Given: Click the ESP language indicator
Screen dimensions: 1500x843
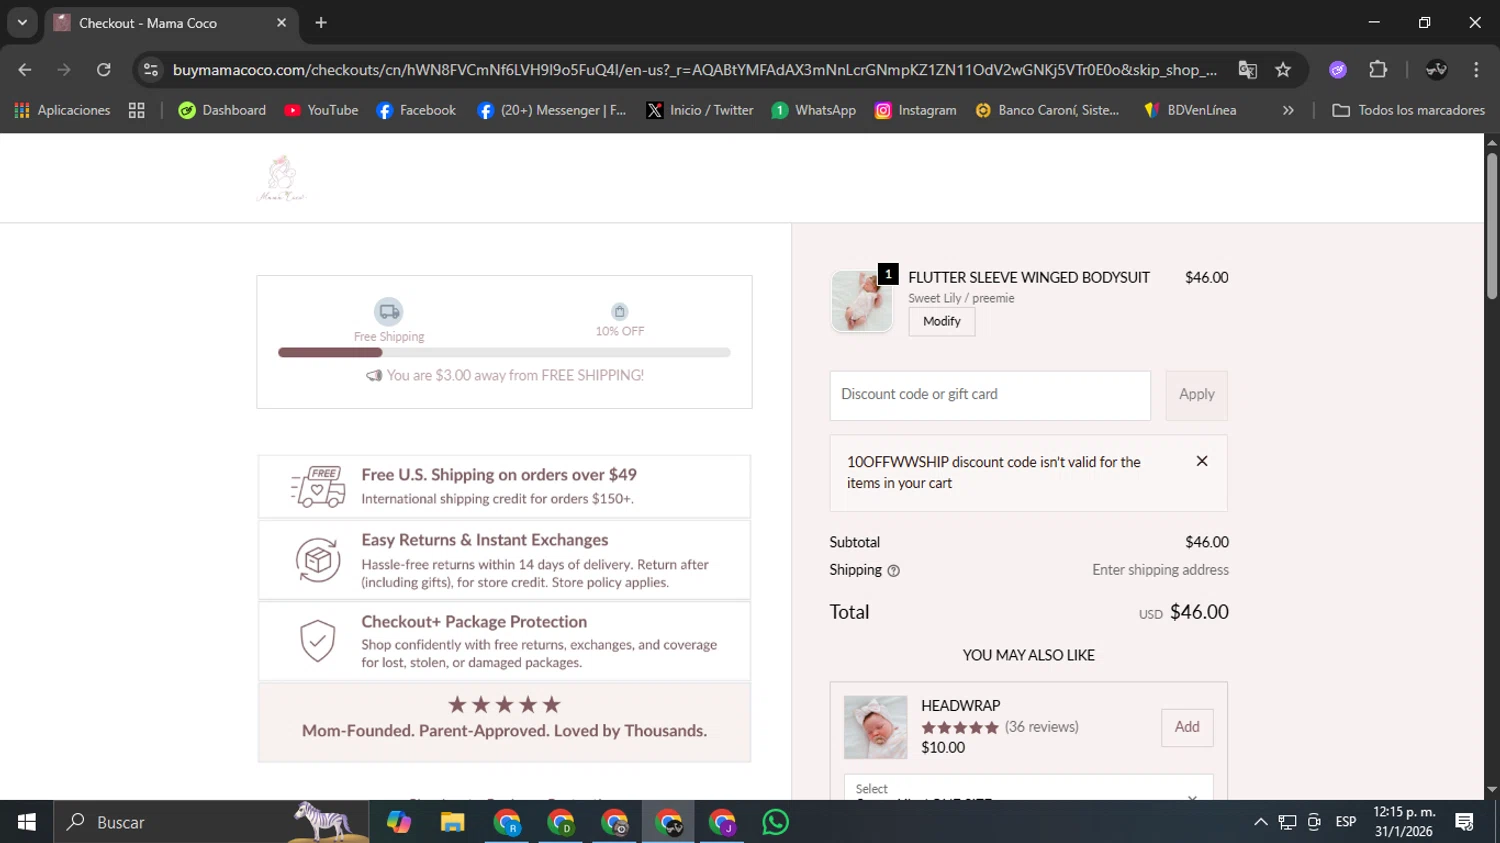Looking at the screenshot, I should tap(1346, 822).
